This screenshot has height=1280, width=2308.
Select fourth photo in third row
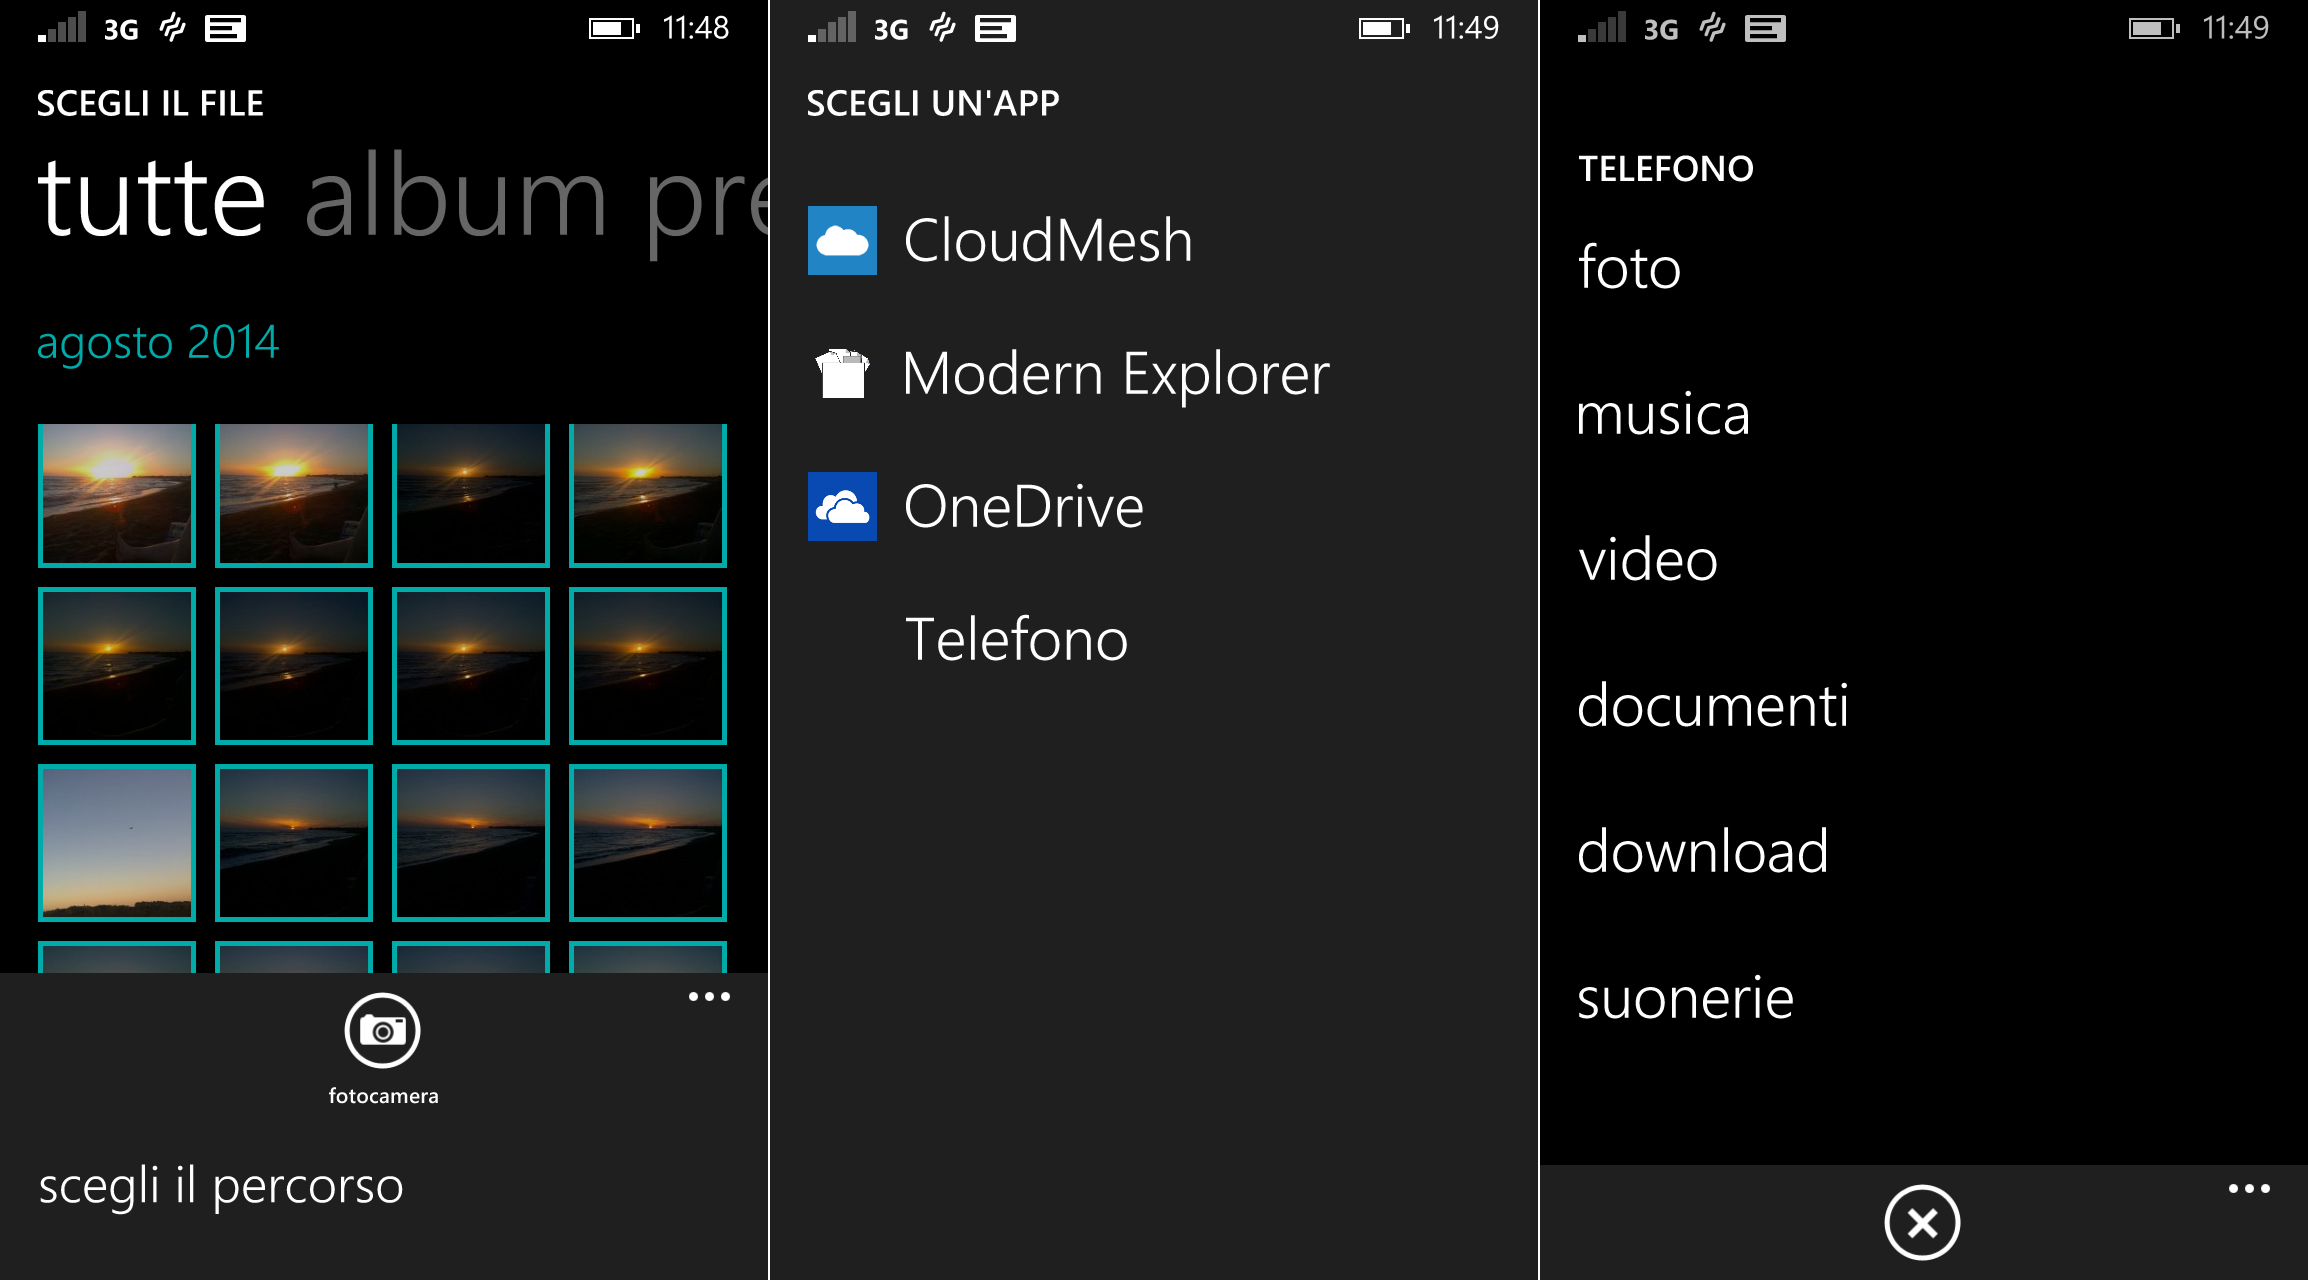click(x=648, y=843)
